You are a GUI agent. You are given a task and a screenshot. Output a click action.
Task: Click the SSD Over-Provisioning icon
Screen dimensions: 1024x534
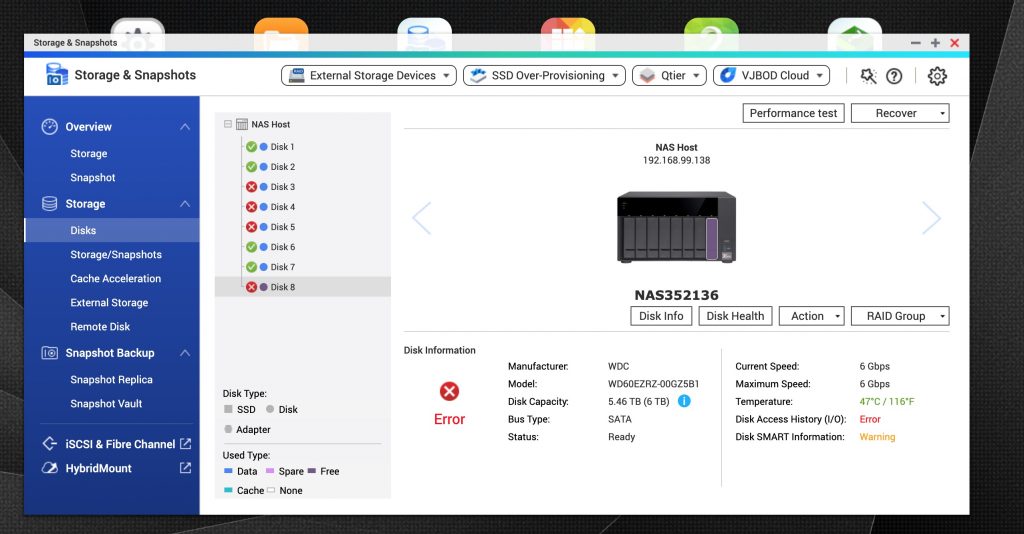pyautogui.click(x=478, y=75)
